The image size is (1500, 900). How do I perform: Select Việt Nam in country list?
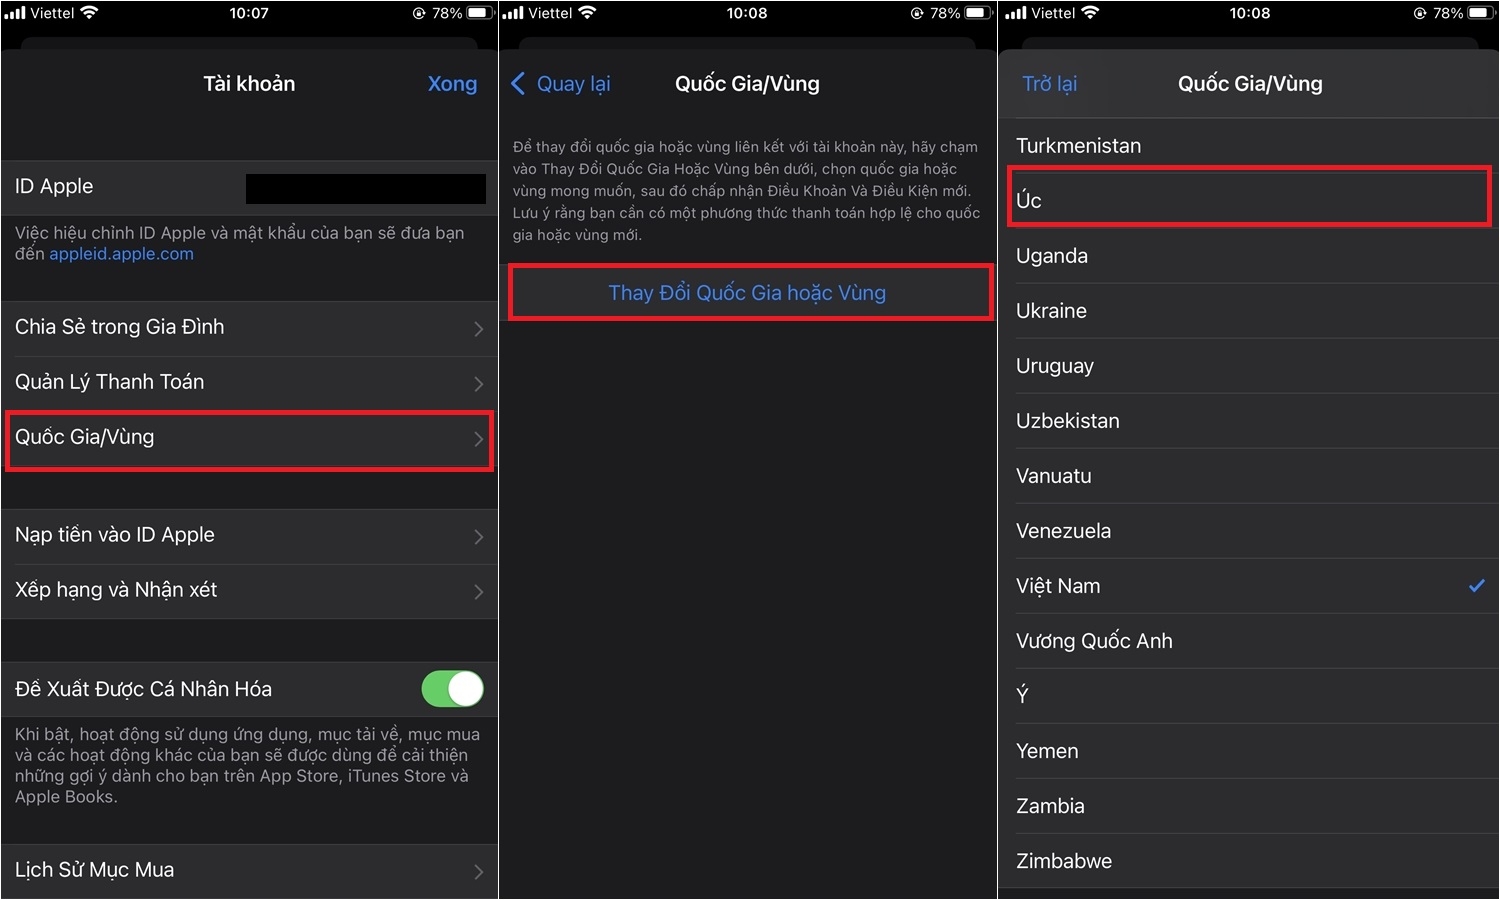click(x=1248, y=586)
